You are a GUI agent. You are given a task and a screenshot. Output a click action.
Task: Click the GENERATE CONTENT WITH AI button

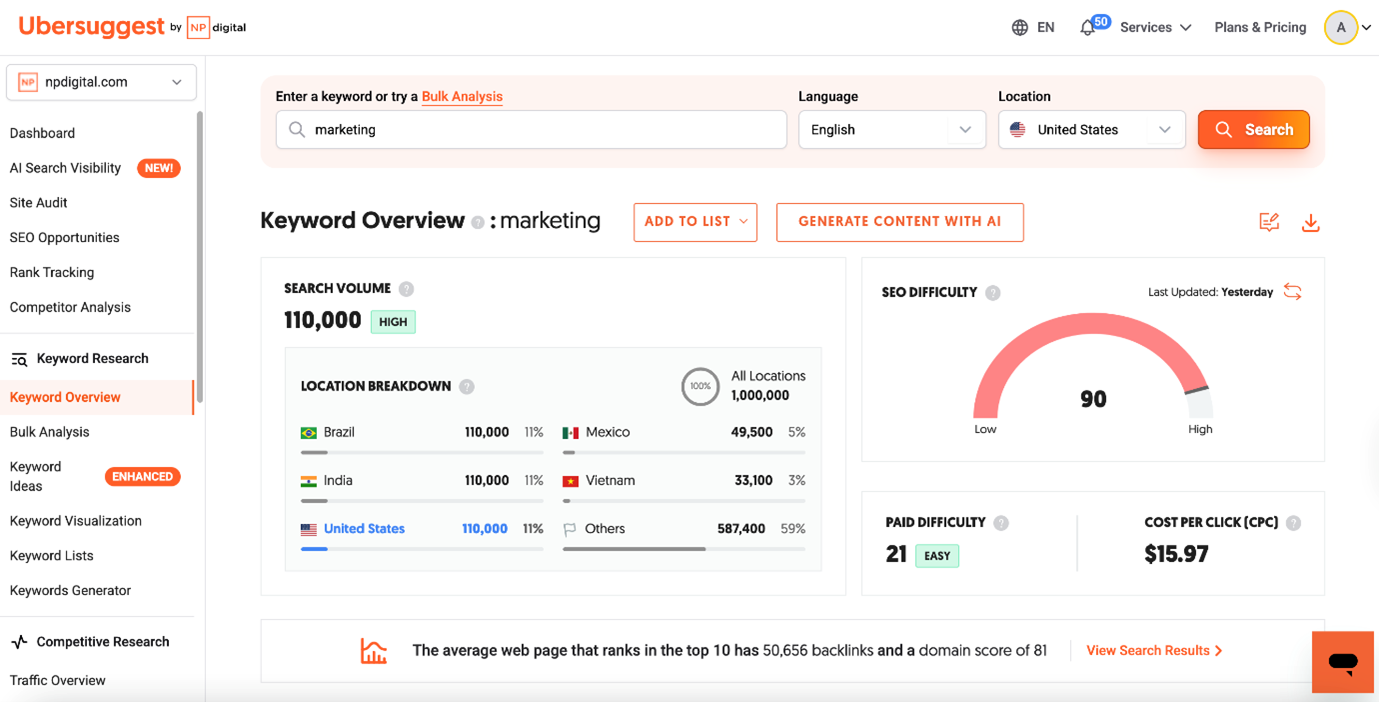[x=899, y=222]
